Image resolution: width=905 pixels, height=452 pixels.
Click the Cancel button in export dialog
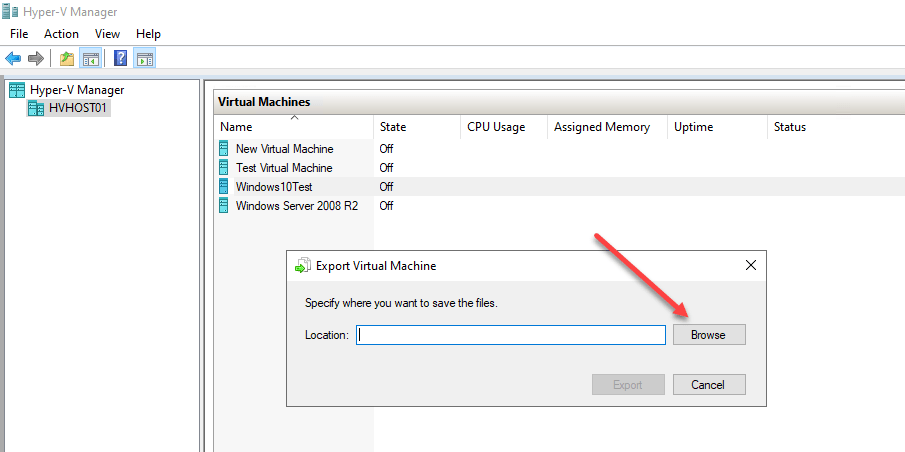pos(709,384)
